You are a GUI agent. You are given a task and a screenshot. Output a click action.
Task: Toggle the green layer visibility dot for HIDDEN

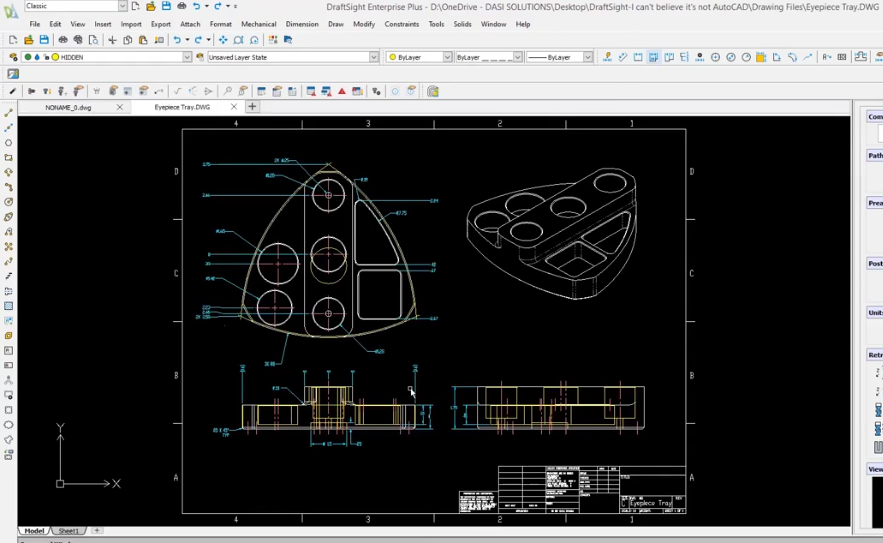pyautogui.click(x=28, y=57)
